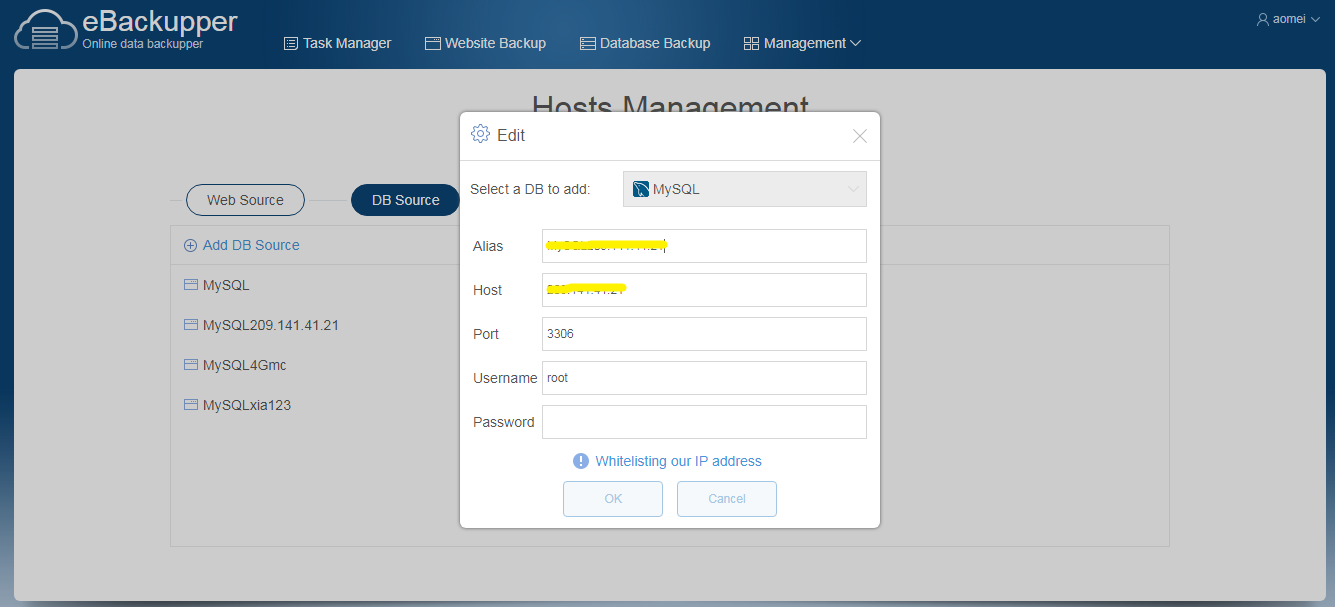Click the icon beside MySQL209.141.41.21

point(191,325)
